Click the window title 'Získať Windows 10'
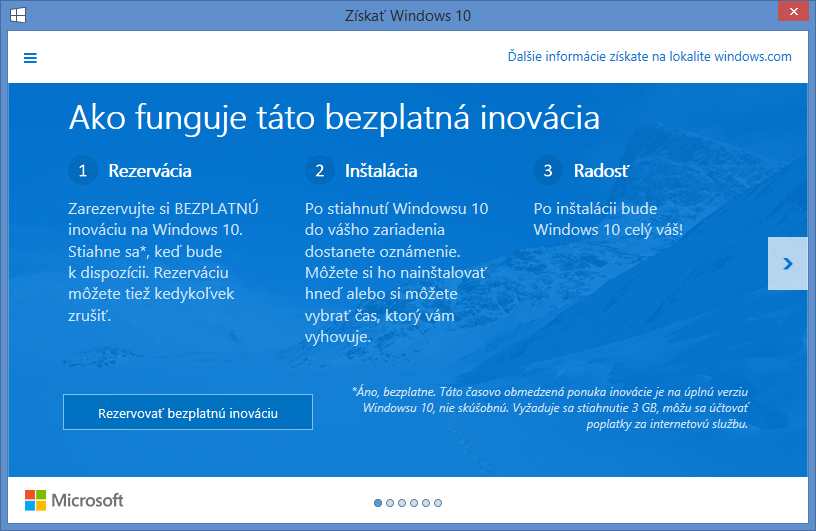The height and width of the screenshot is (531, 816). point(408,16)
